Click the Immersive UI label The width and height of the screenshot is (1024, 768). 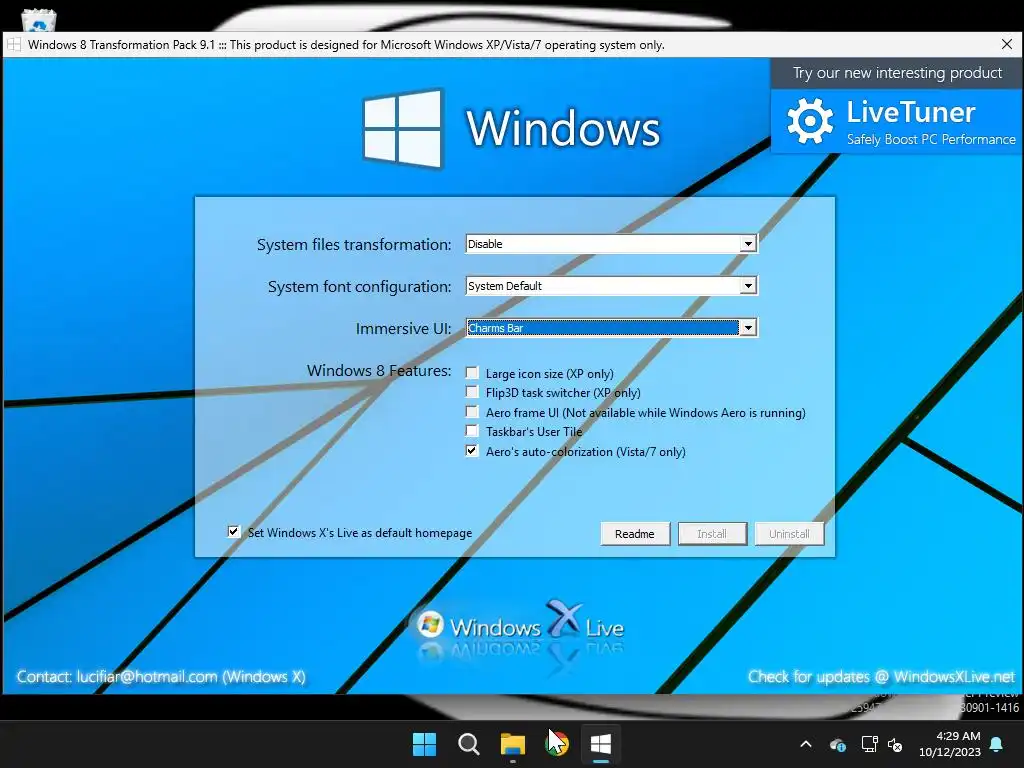[403, 328]
